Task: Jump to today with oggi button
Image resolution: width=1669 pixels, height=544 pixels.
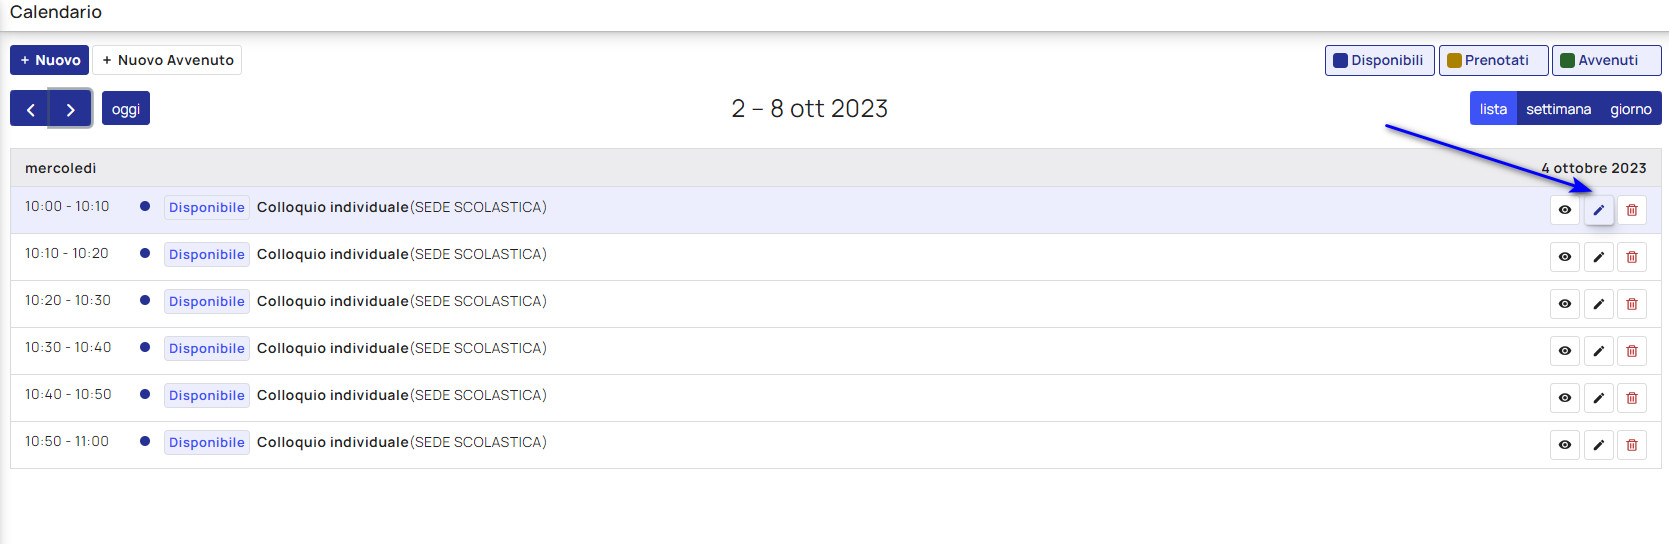Action: [x=126, y=108]
